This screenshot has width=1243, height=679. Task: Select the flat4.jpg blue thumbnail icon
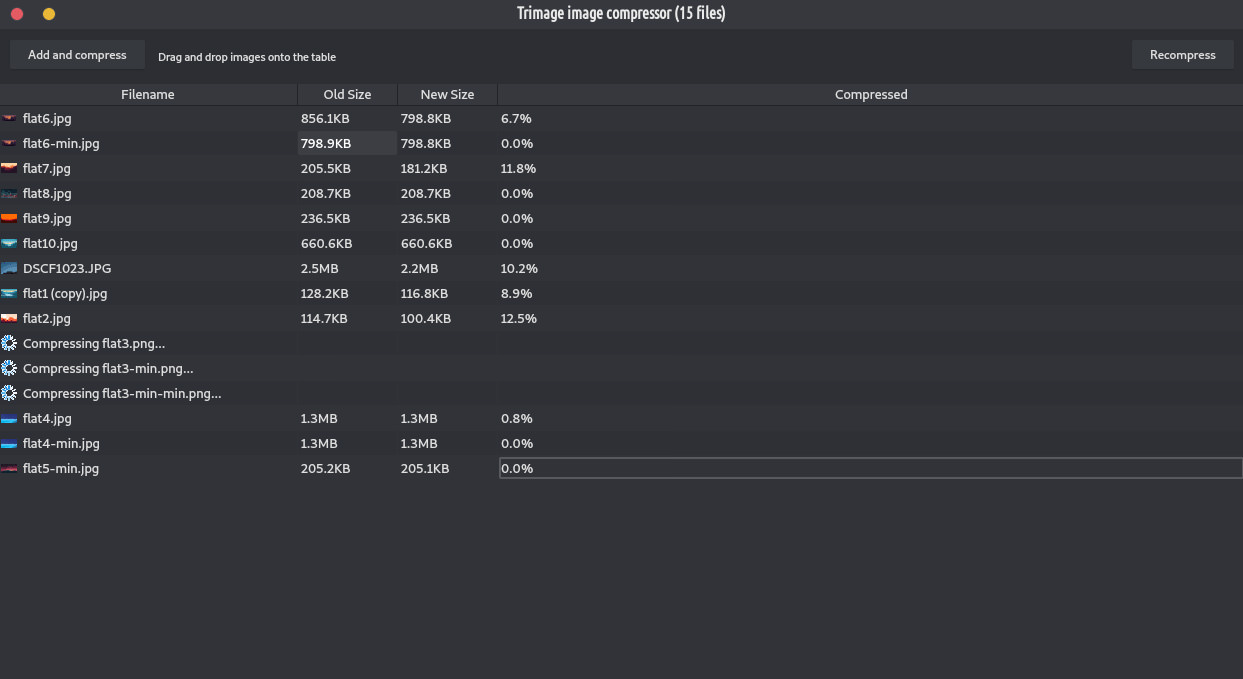(9, 418)
